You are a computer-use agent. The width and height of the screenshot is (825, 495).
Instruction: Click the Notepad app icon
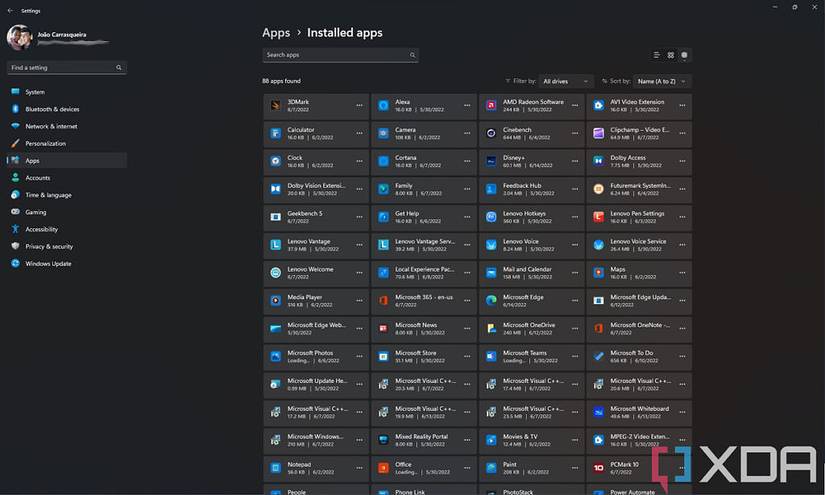pyautogui.click(x=276, y=468)
